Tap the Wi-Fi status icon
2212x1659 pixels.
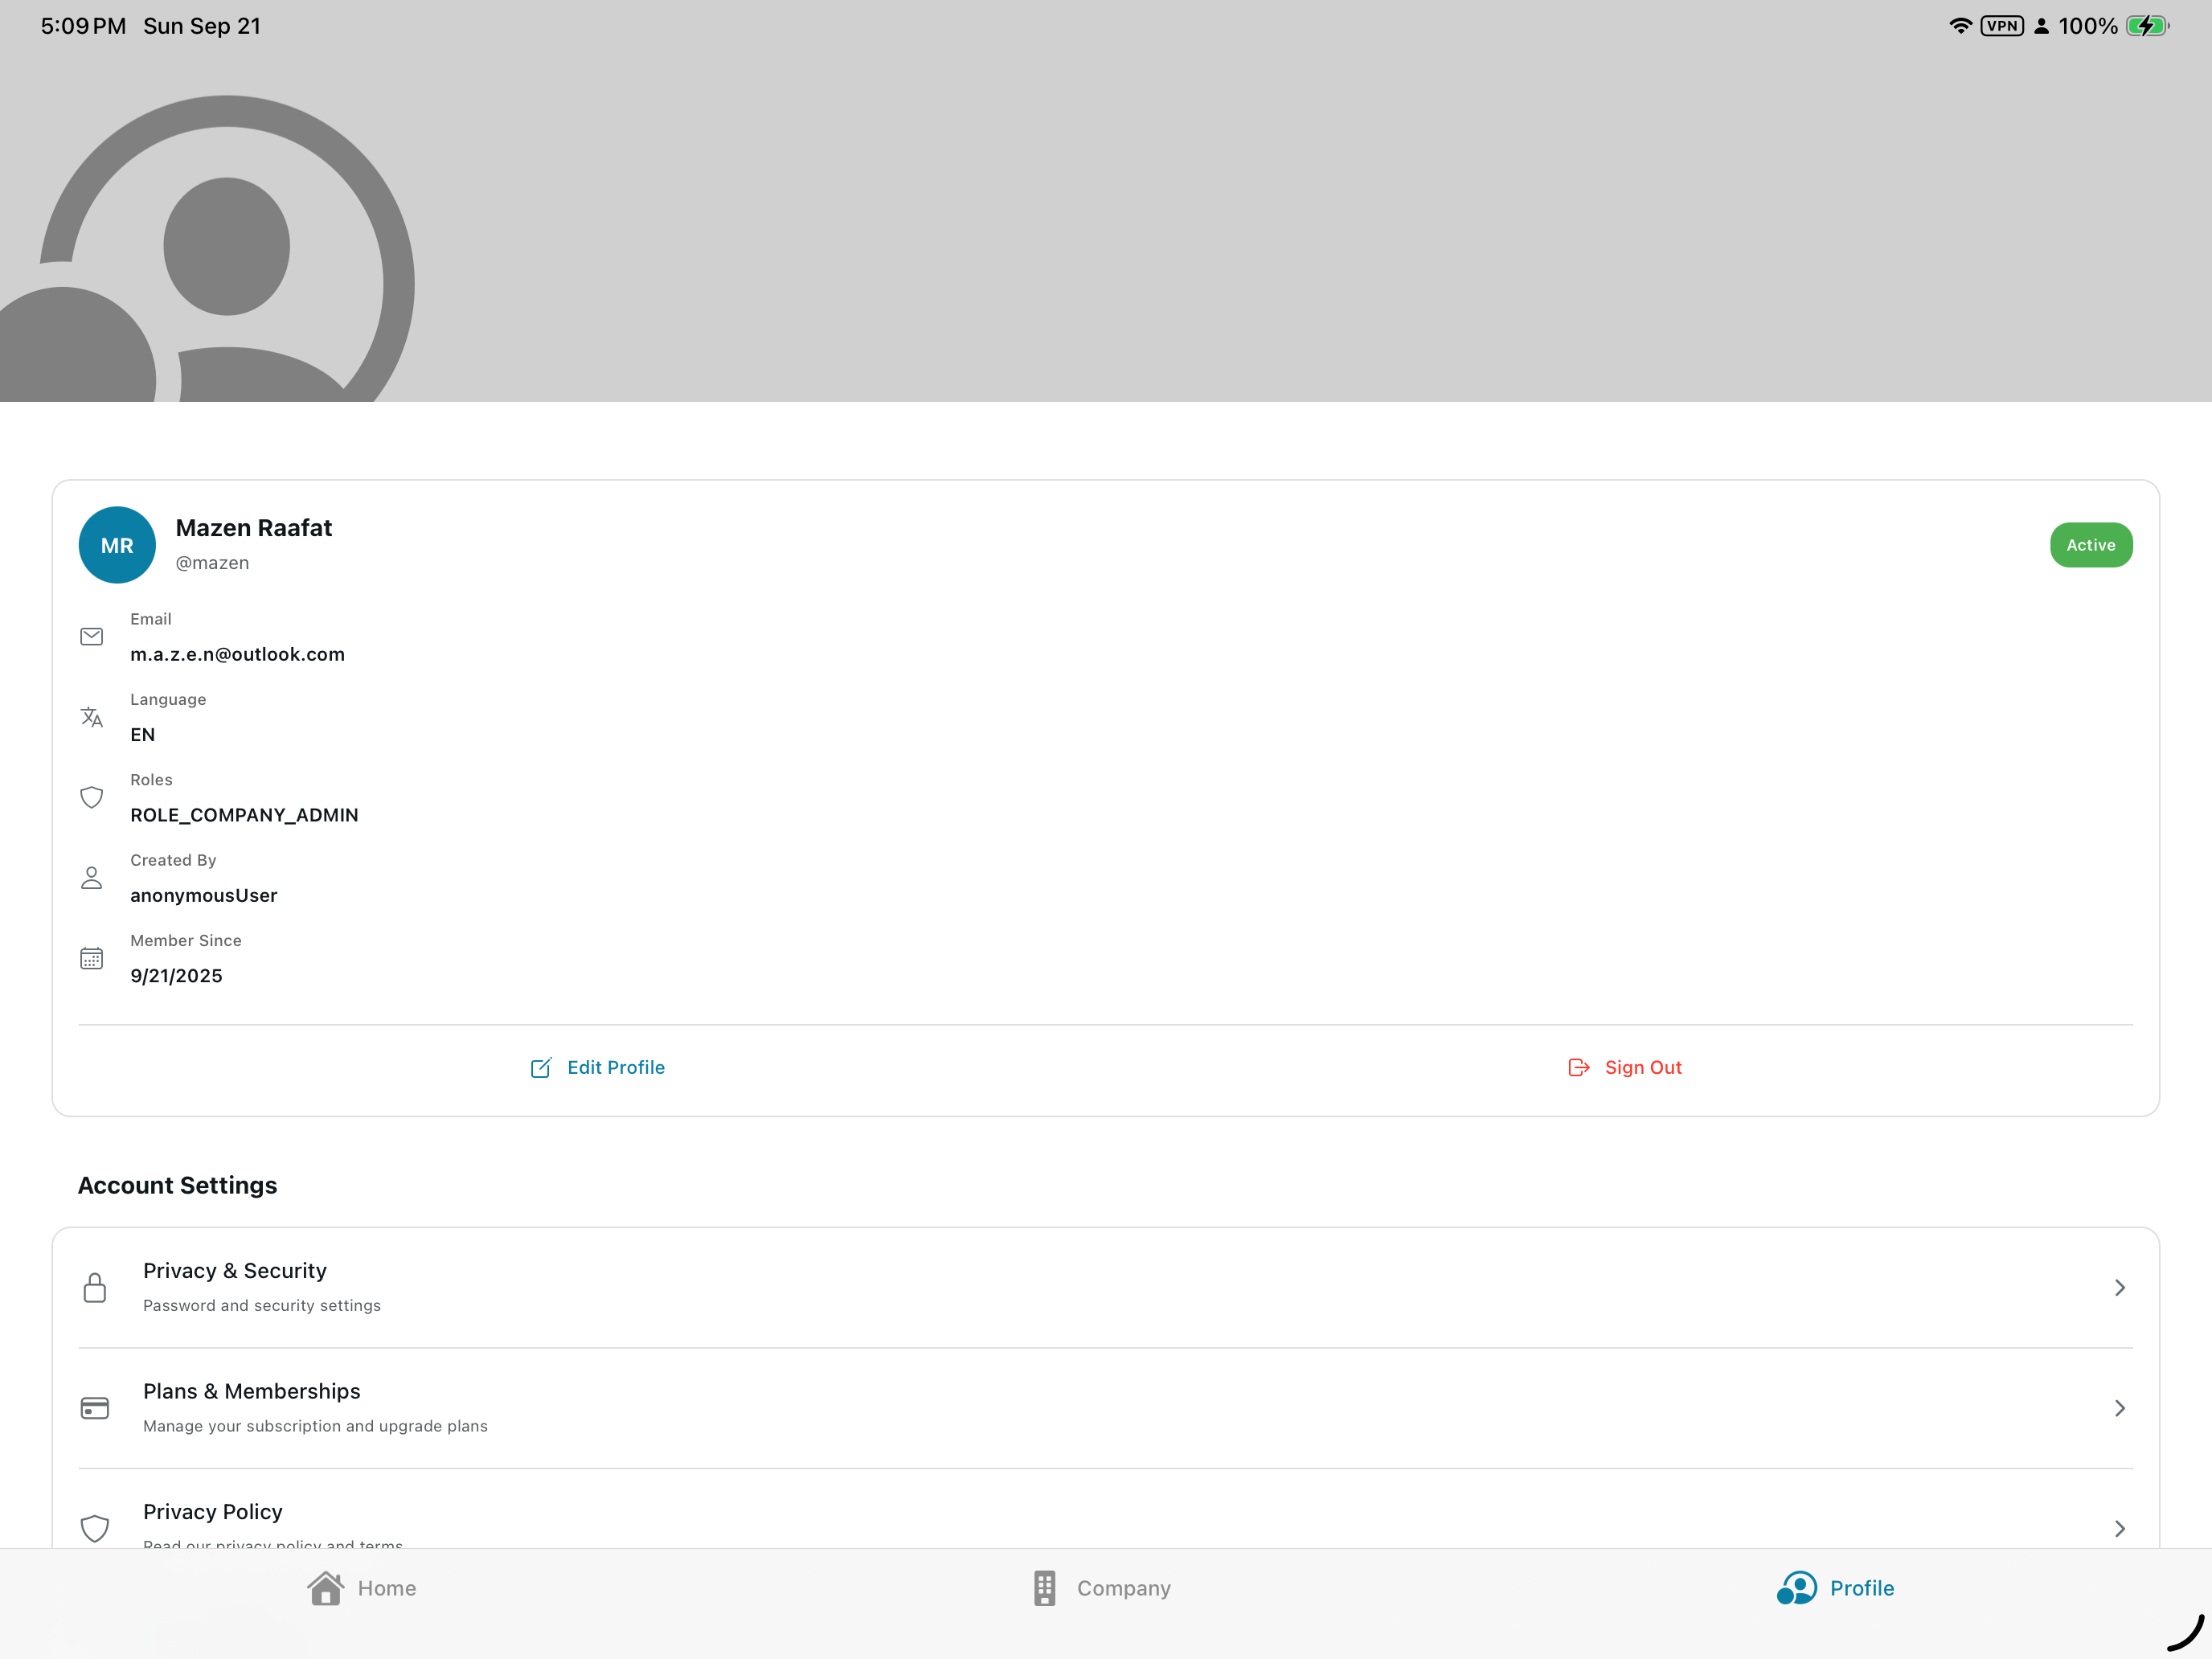[x=1960, y=26]
